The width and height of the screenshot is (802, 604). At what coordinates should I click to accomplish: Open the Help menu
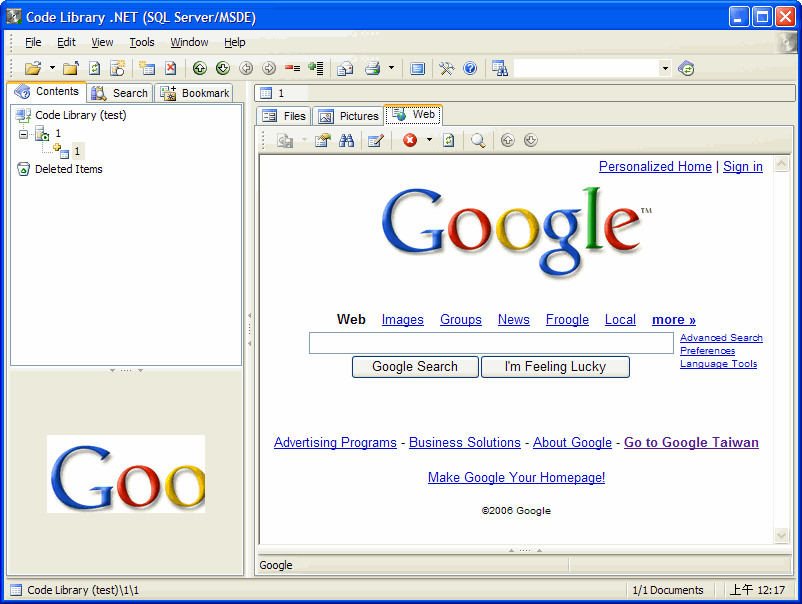tap(235, 42)
